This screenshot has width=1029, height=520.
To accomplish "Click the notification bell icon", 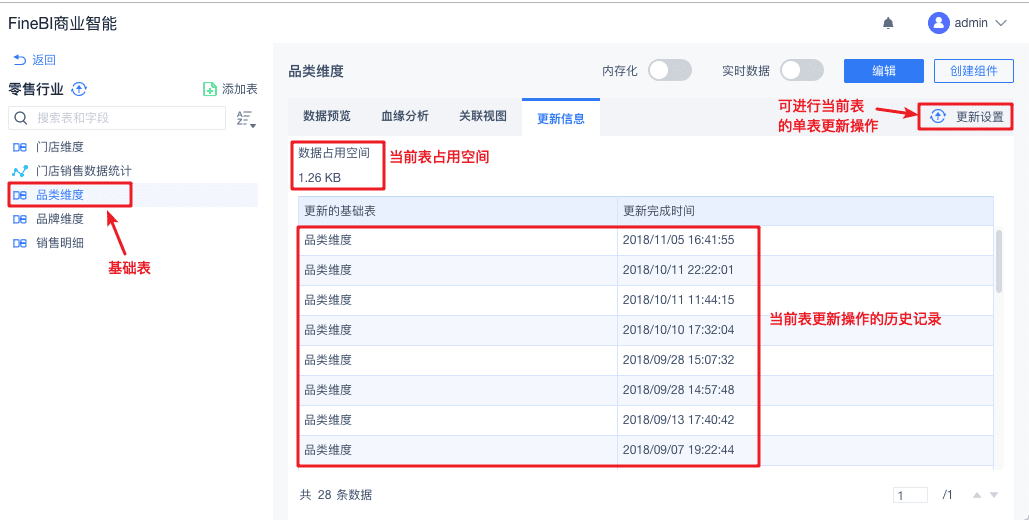I will 888,23.
